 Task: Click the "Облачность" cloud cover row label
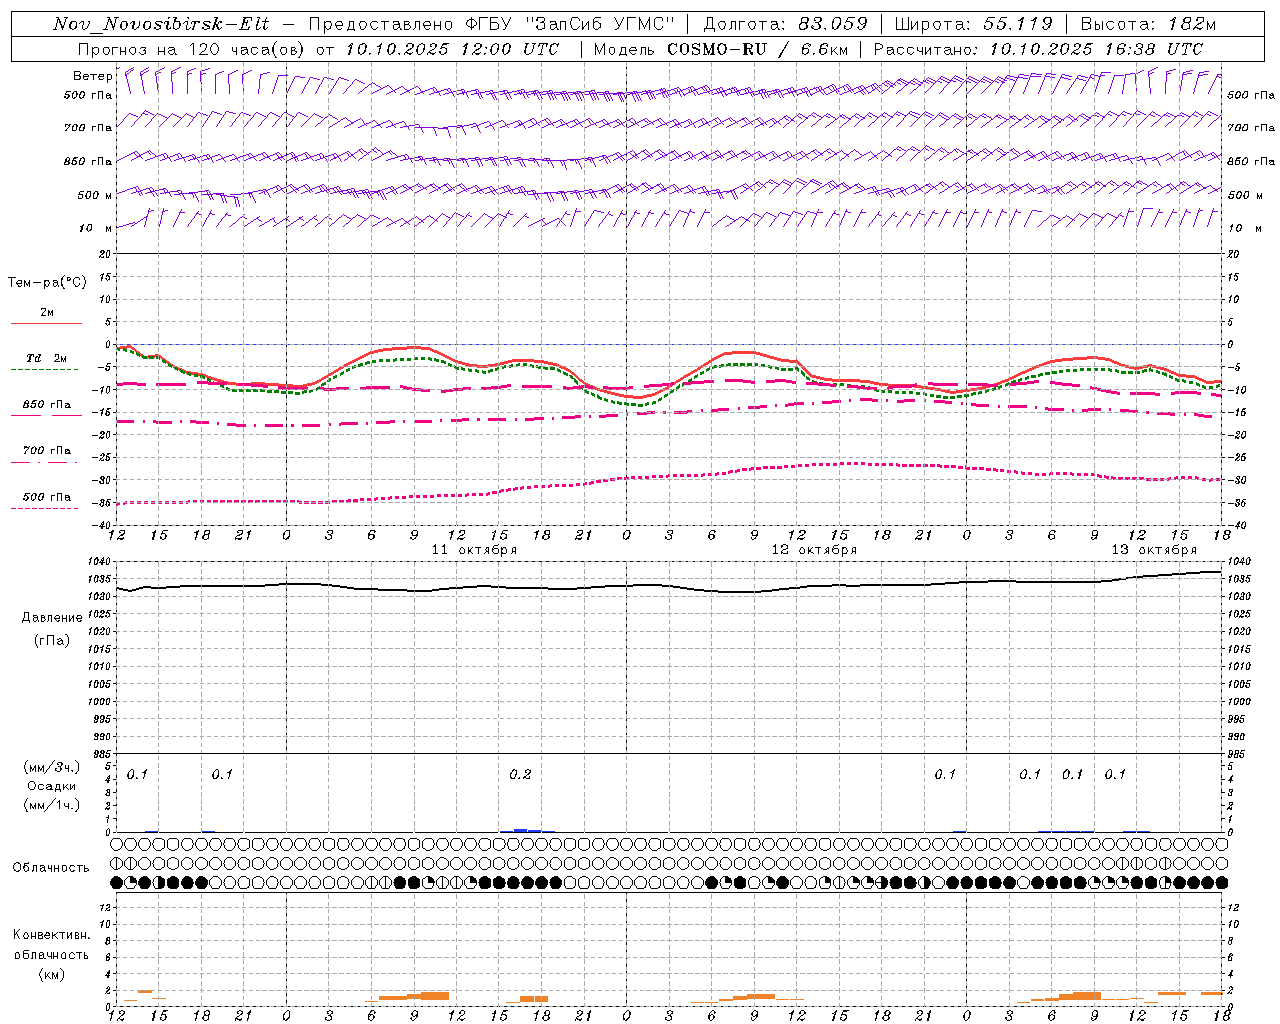pyautogui.click(x=51, y=868)
